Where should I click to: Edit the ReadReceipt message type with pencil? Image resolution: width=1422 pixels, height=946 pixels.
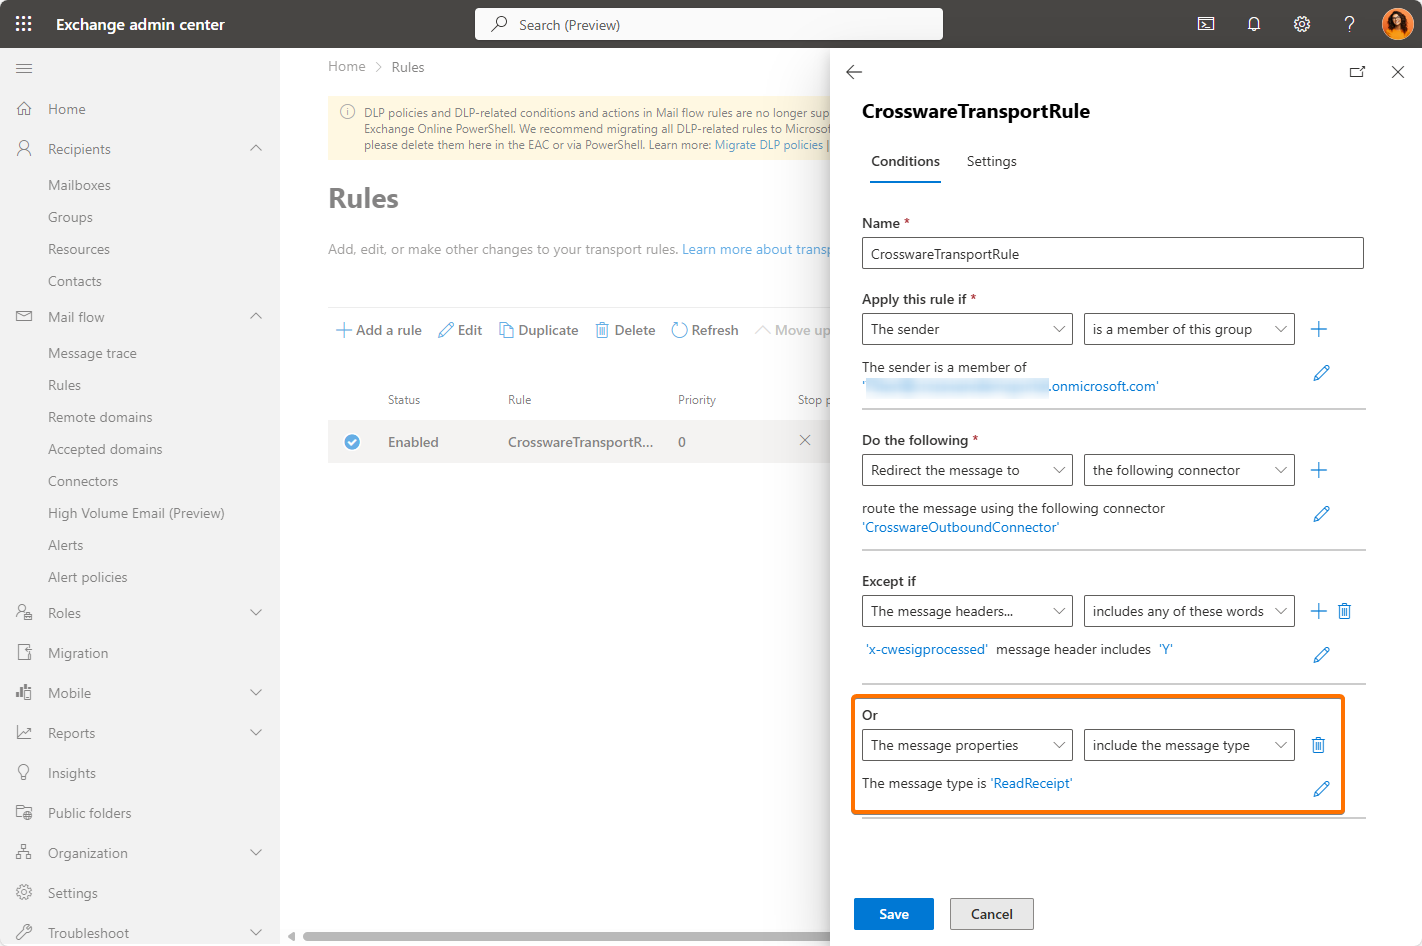pyautogui.click(x=1321, y=789)
